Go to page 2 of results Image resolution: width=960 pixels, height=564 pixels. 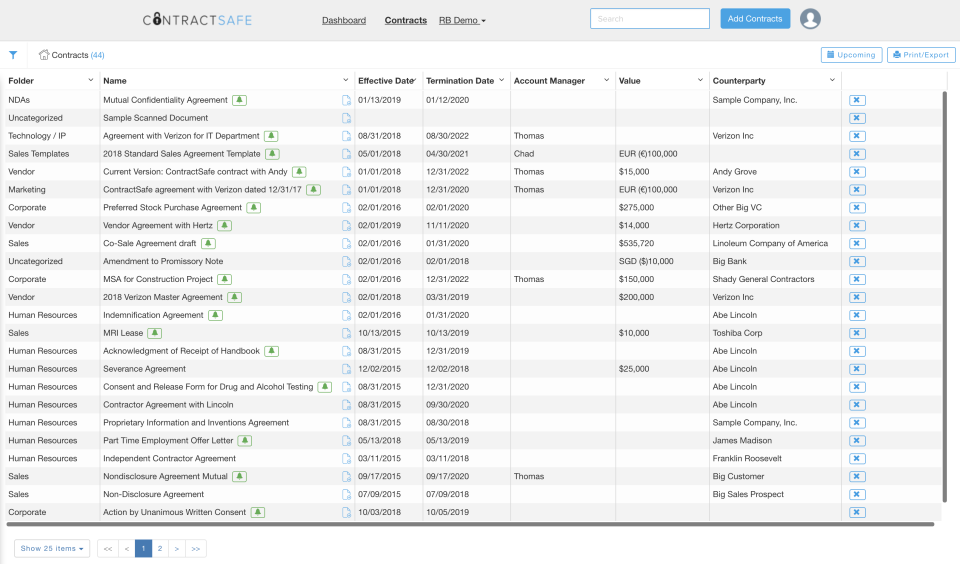[160, 548]
